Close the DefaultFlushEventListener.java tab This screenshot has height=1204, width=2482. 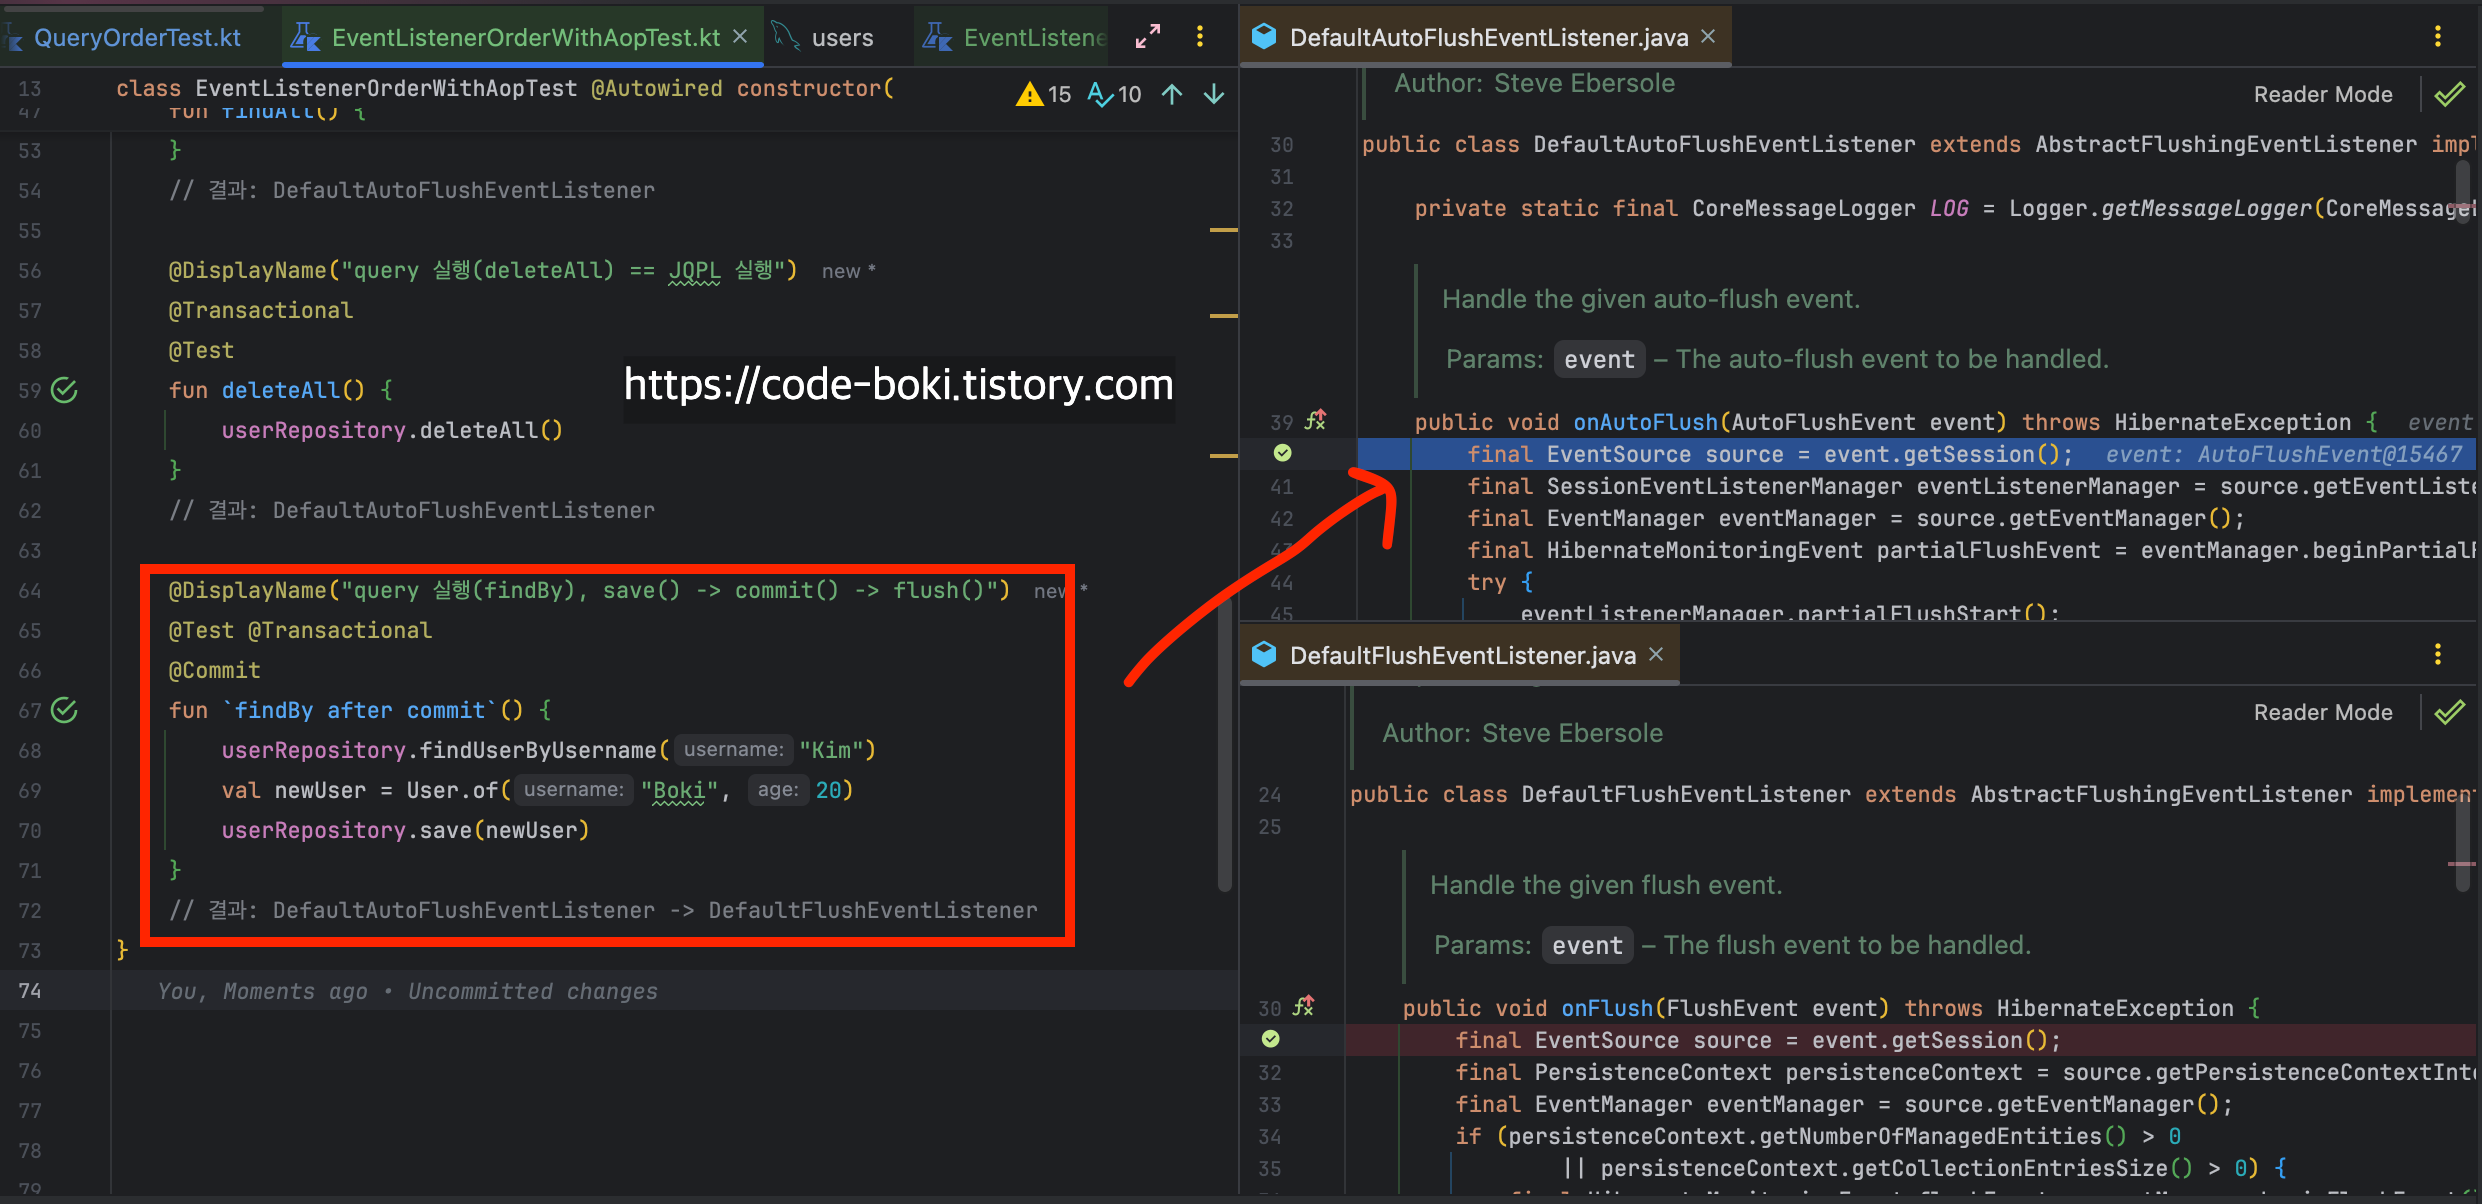(1656, 654)
